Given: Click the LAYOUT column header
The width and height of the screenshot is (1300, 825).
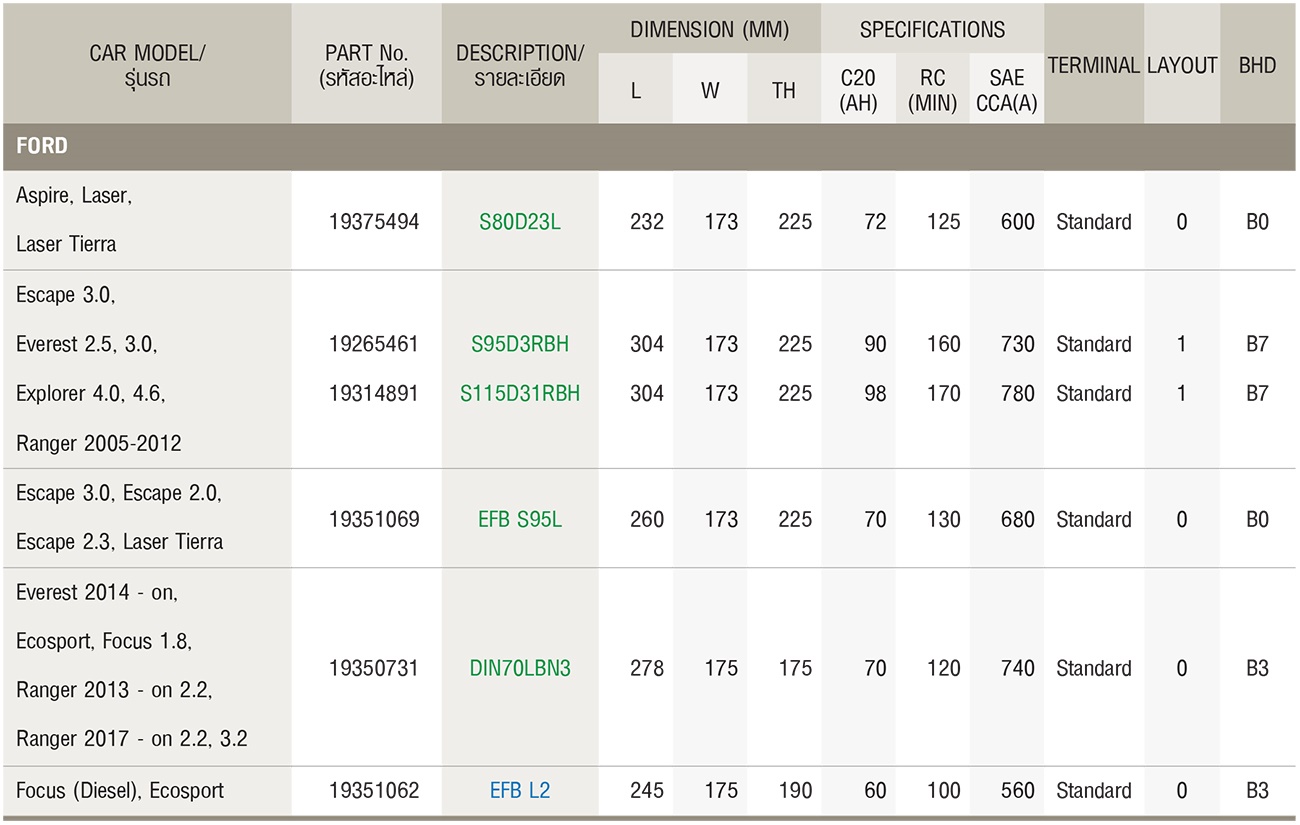Looking at the screenshot, I should [x=1182, y=66].
